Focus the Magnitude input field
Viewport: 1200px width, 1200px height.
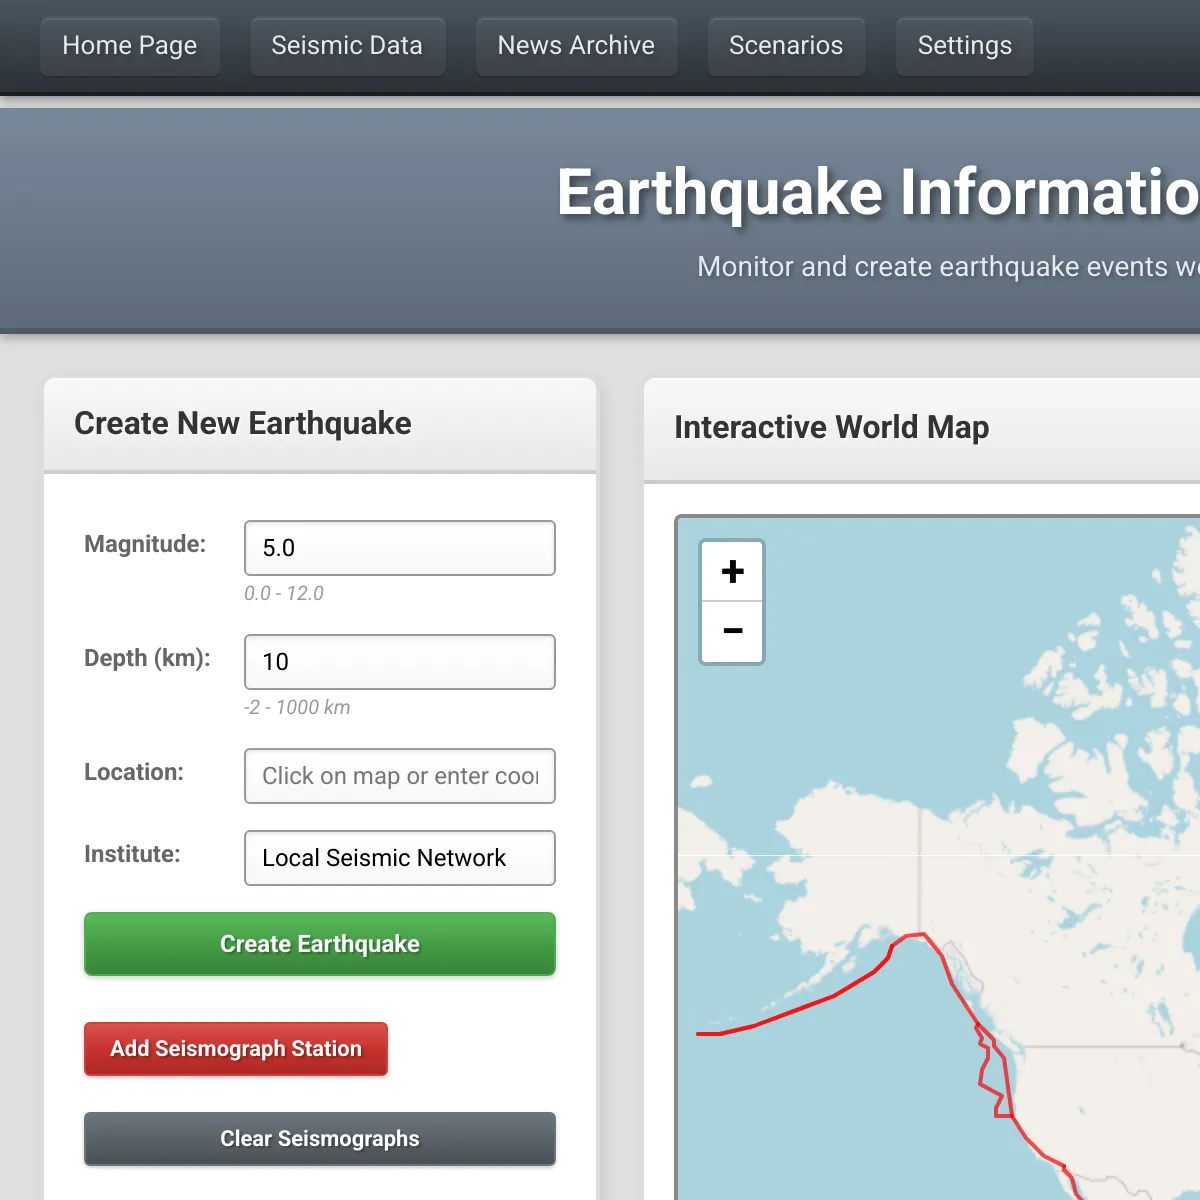point(399,548)
